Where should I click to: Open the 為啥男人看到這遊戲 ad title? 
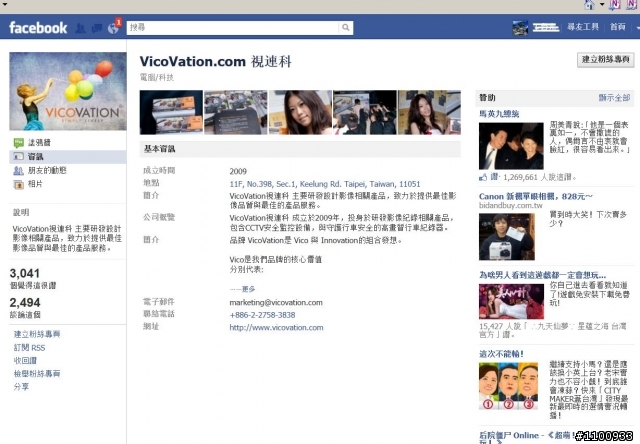(x=542, y=275)
